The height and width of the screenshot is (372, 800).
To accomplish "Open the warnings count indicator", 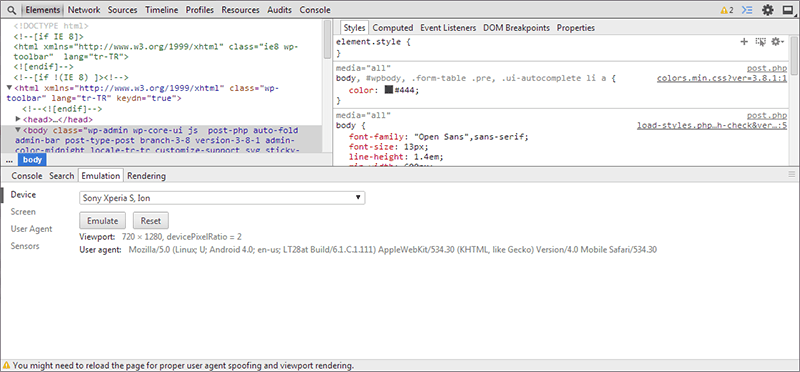I will [728, 10].
